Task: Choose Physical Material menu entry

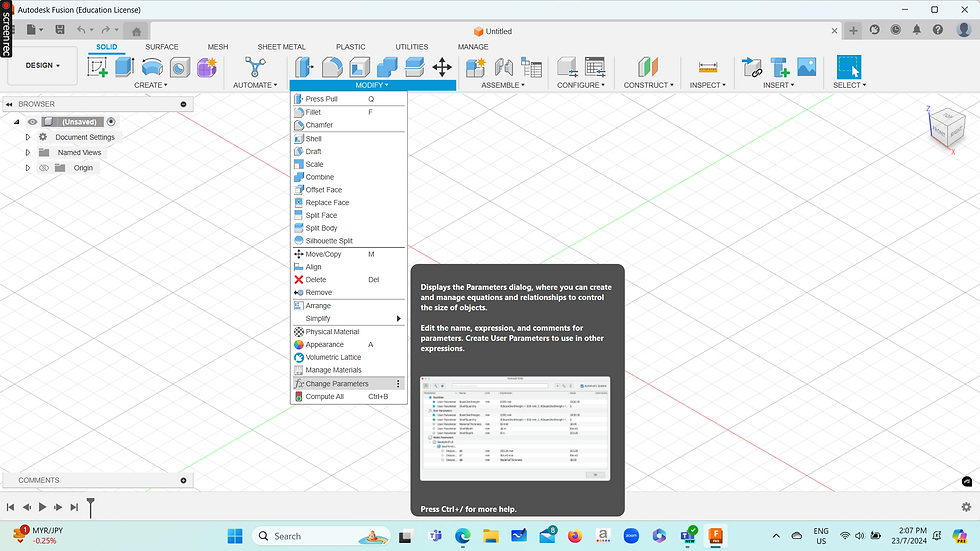Action: 349,332
